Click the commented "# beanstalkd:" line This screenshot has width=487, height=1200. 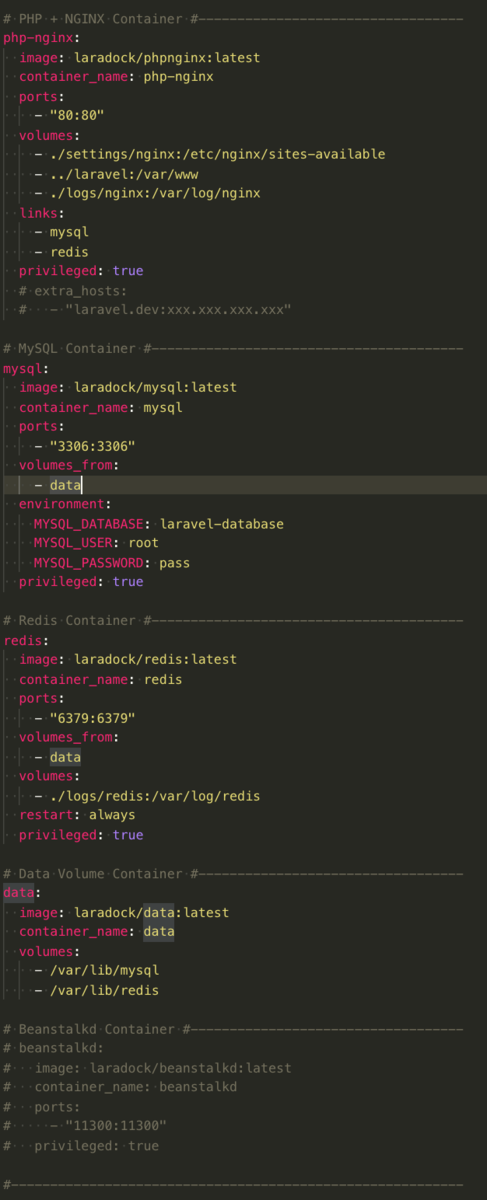[54, 1048]
